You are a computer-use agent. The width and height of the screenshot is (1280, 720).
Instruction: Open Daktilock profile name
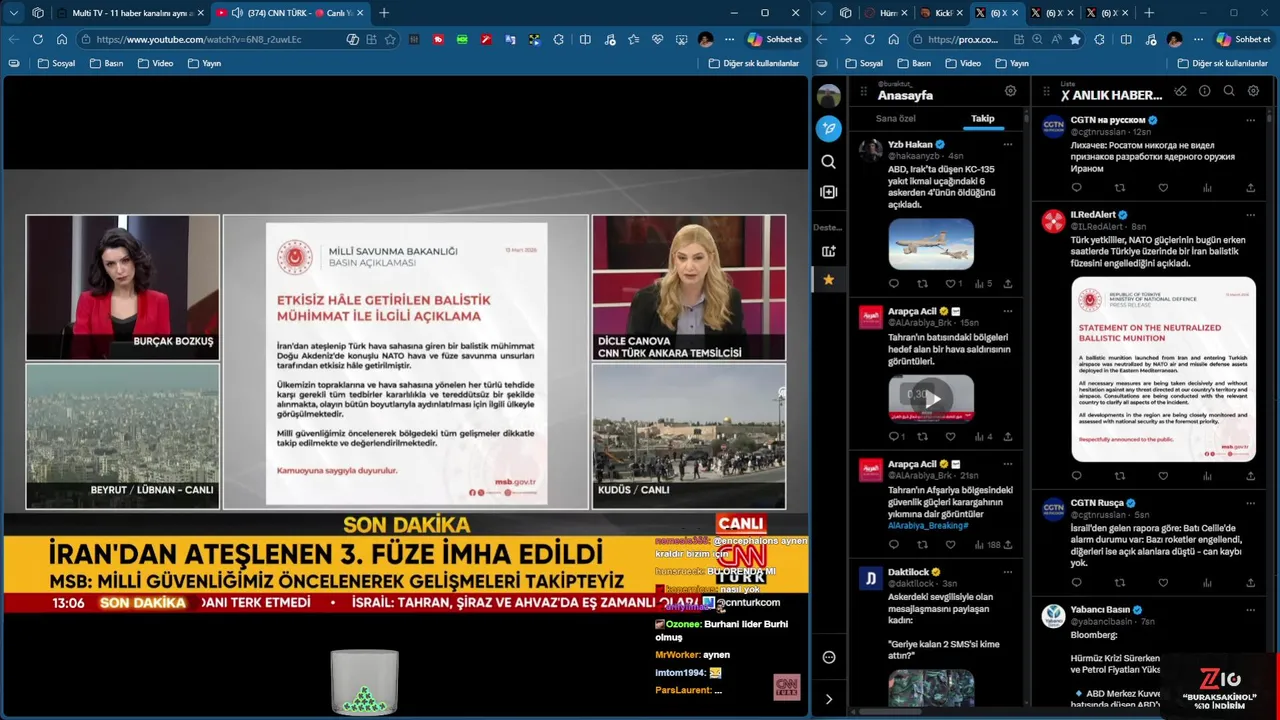[908, 572]
